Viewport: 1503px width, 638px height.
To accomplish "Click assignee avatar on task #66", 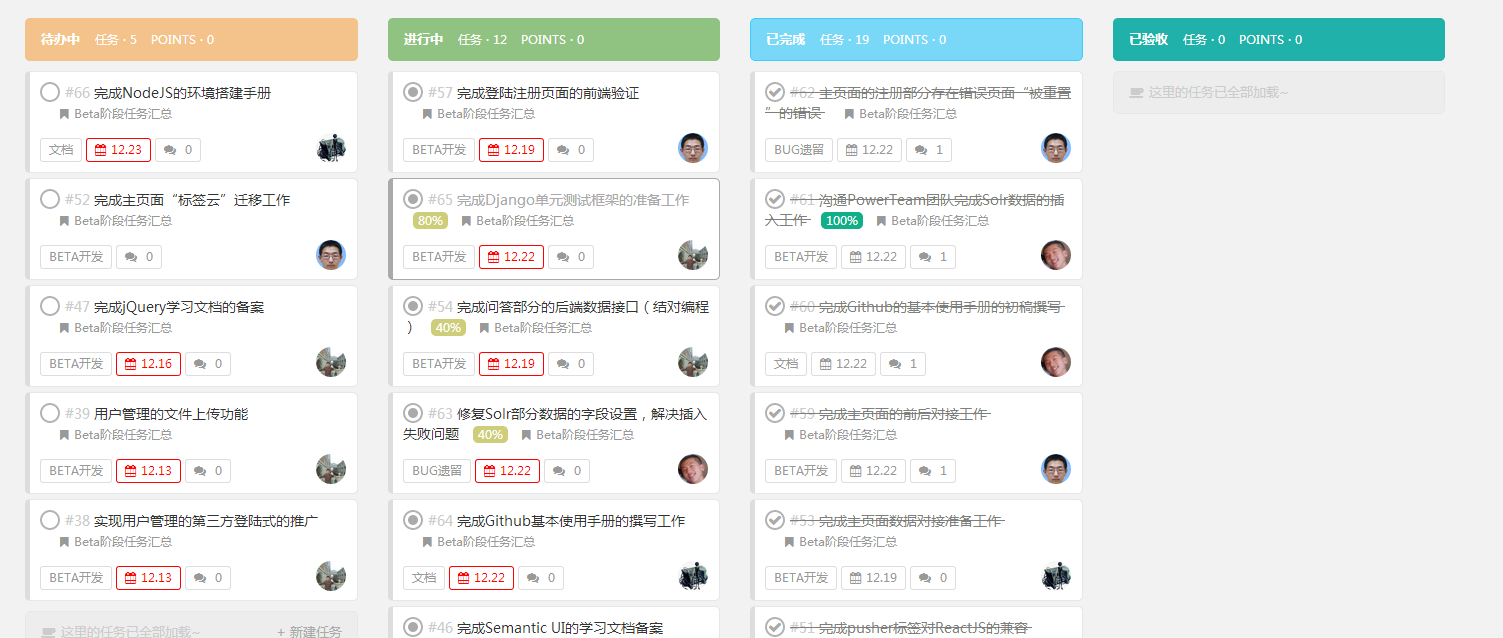I will click(331, 148).
